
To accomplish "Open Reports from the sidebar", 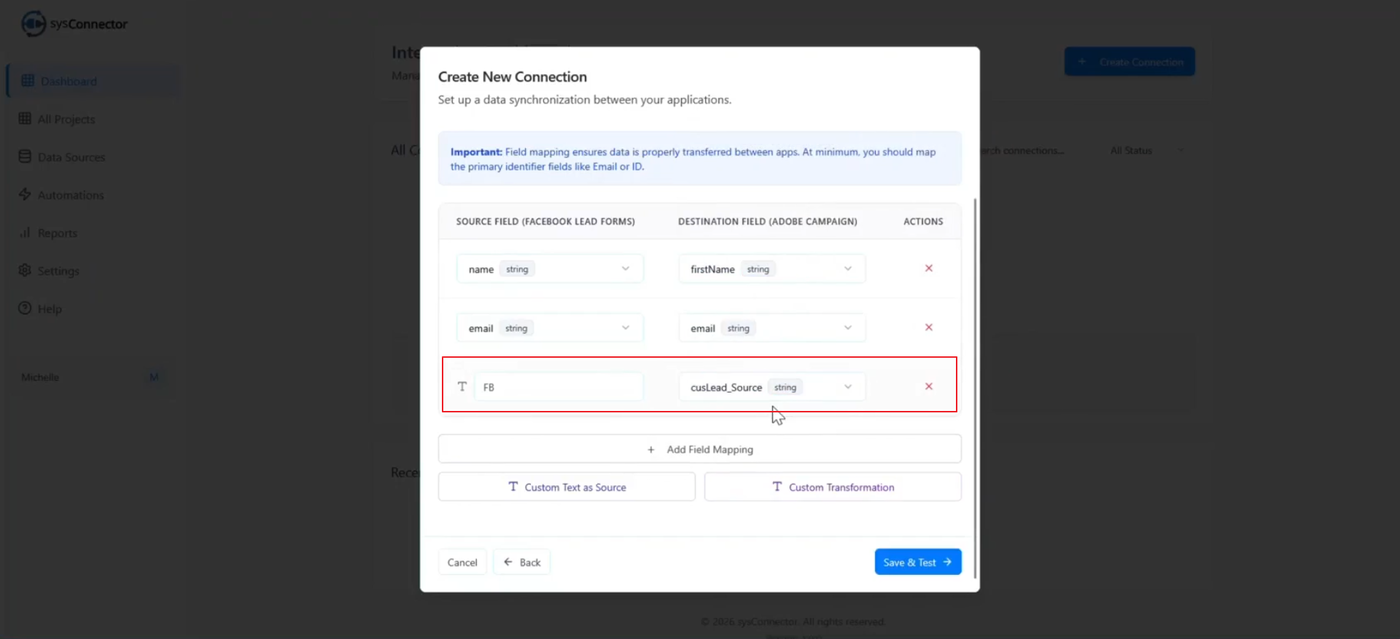I will click(x=57, y=233).
